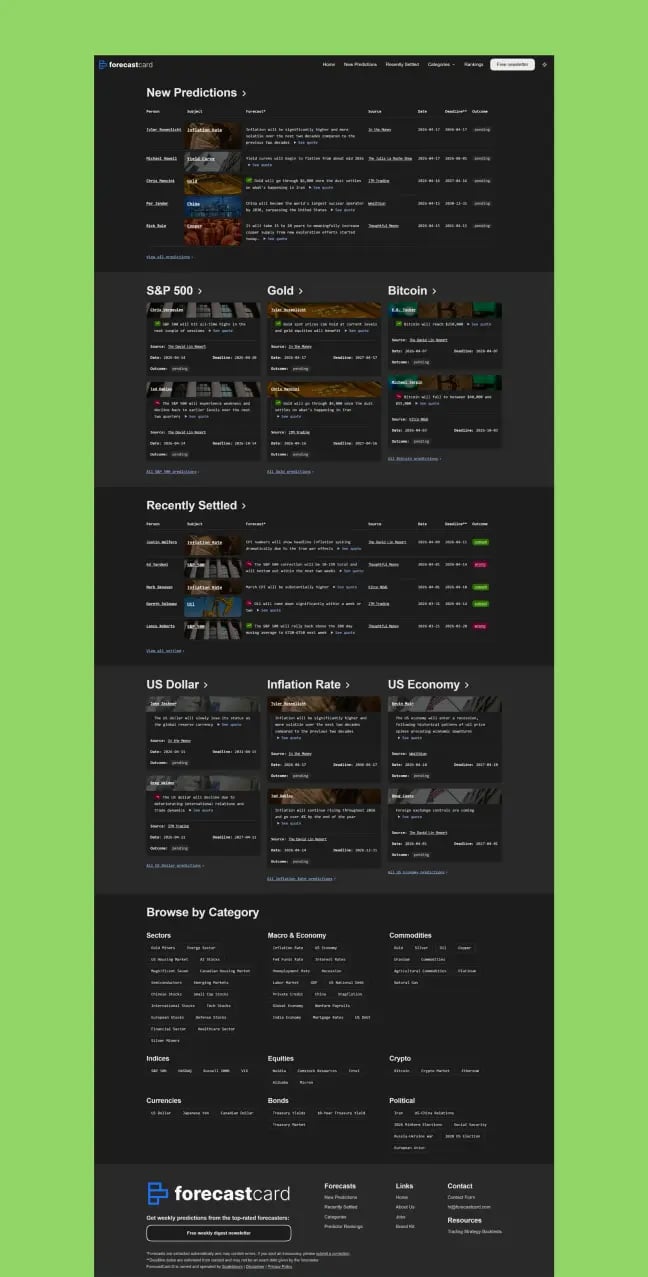Open source link In the Money, first row
The image size is (648, 1277).
[380, 129]
